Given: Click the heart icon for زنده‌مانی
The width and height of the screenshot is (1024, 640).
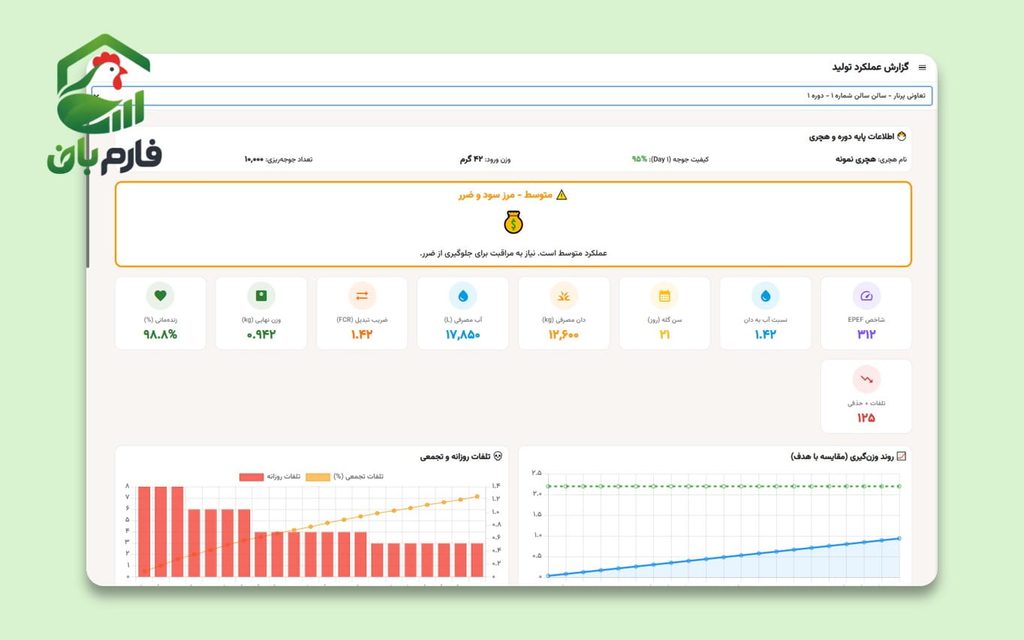Looking at the screenshot, I should 160,296.
